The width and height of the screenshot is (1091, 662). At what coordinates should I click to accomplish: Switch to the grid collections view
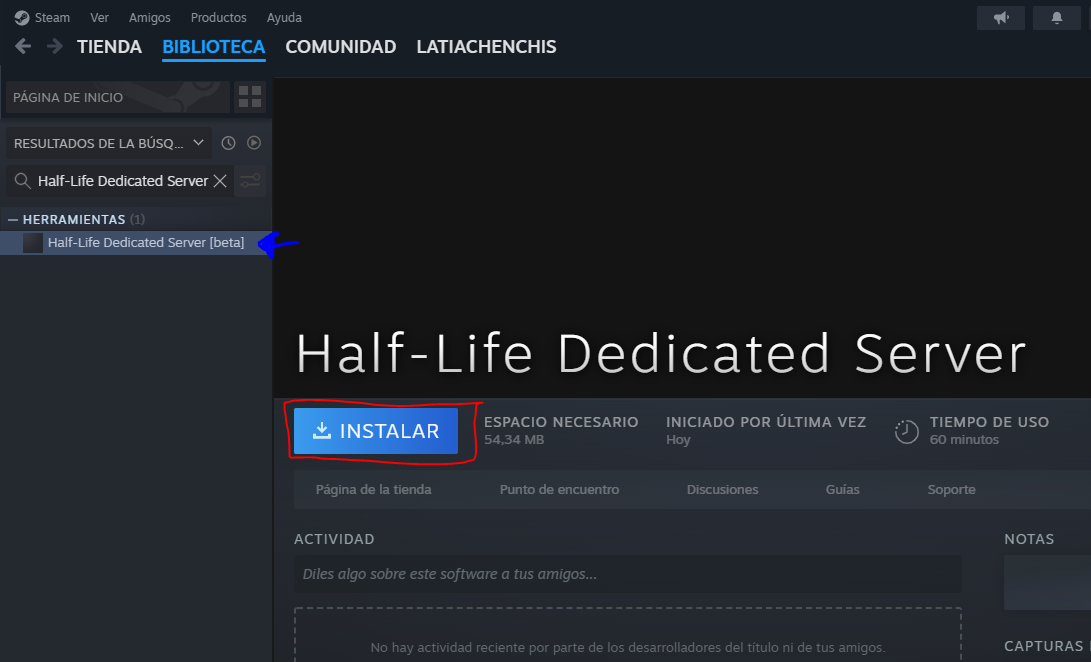point(250,97)
